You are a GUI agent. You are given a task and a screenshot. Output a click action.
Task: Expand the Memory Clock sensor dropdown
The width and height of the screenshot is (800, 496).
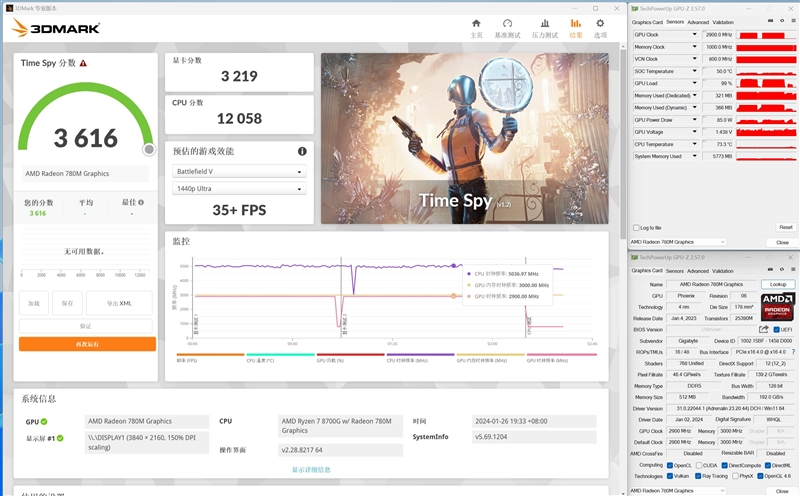[x=694, y=47]
